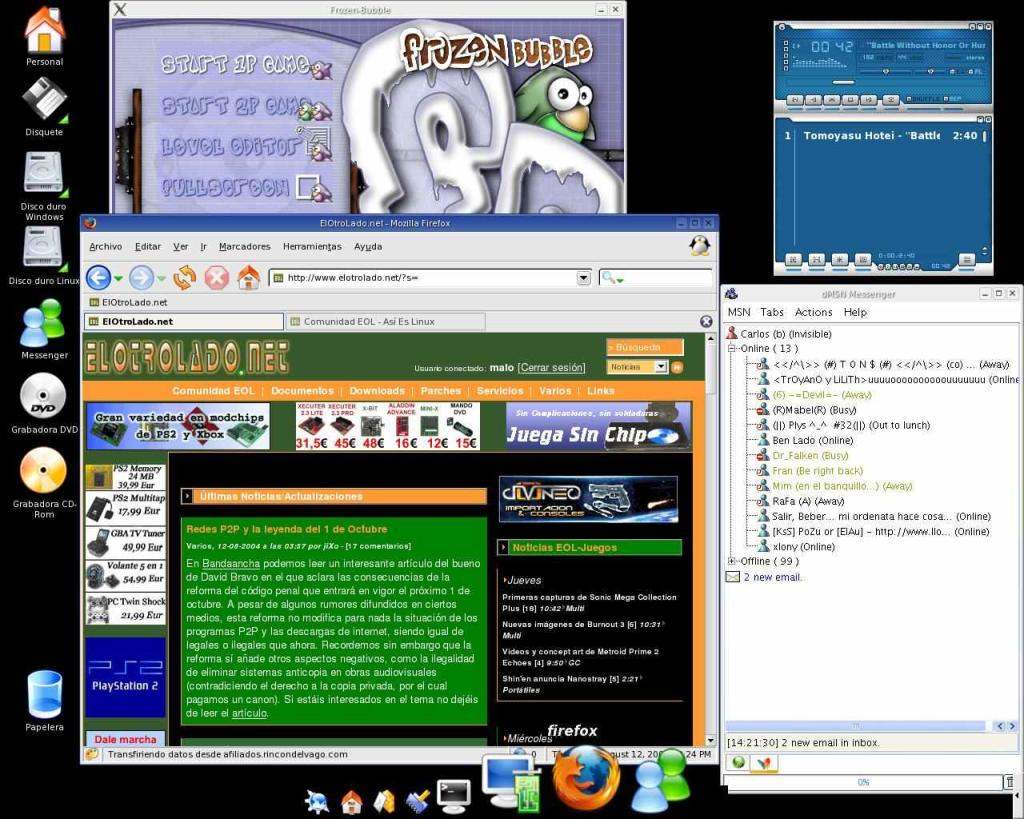Open Grabadora DVD desktop icon
1024x819 pixels.
(x=44, y=403)
